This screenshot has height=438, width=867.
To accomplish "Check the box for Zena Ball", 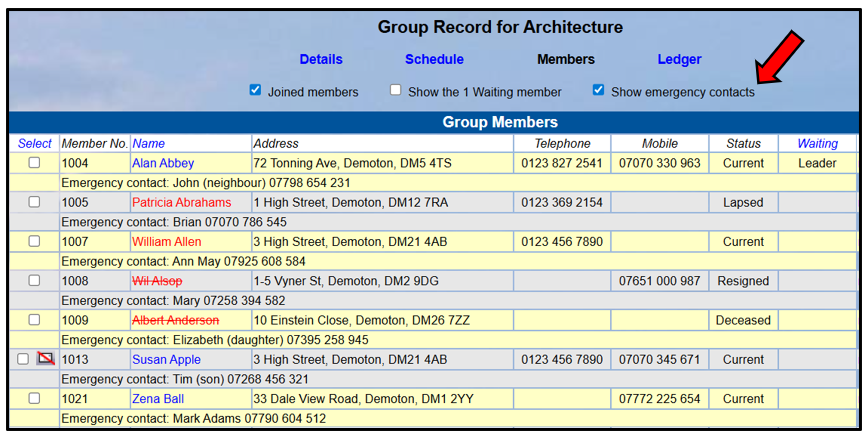I will 34,398.
